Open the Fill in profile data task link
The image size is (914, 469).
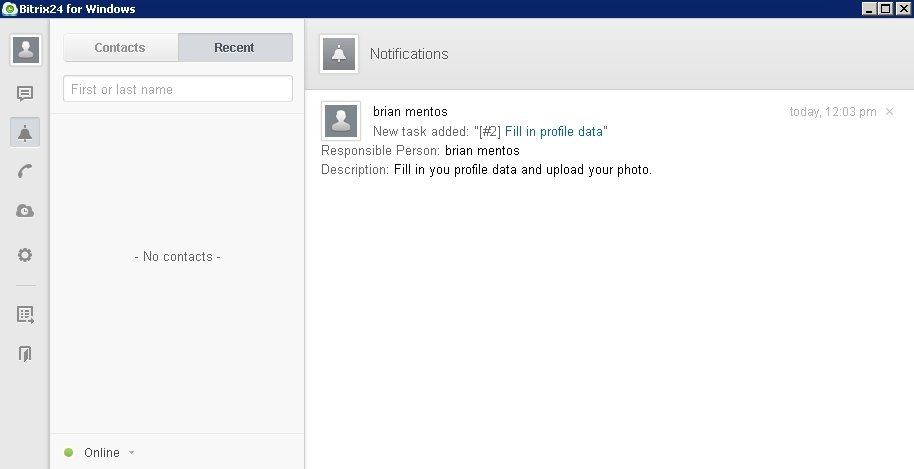tap(554, 132)
